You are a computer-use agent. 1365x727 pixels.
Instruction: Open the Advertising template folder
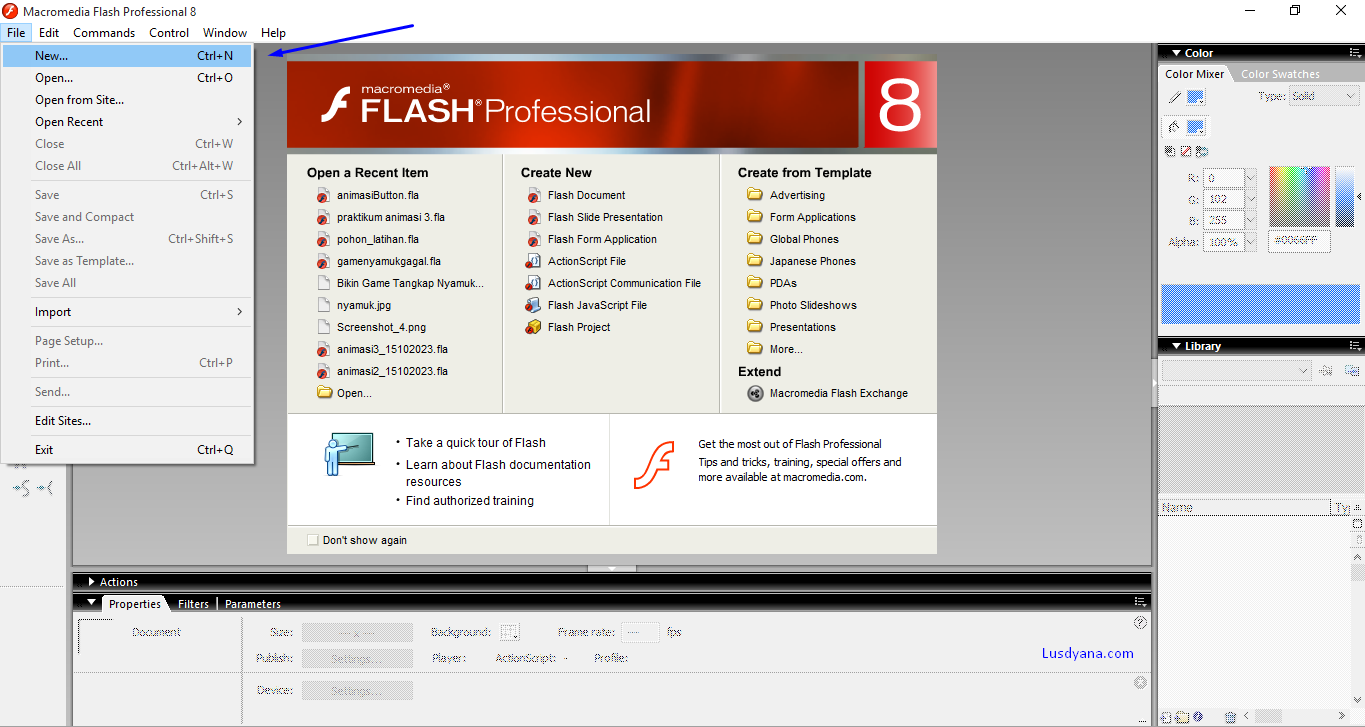coord(786,195)
